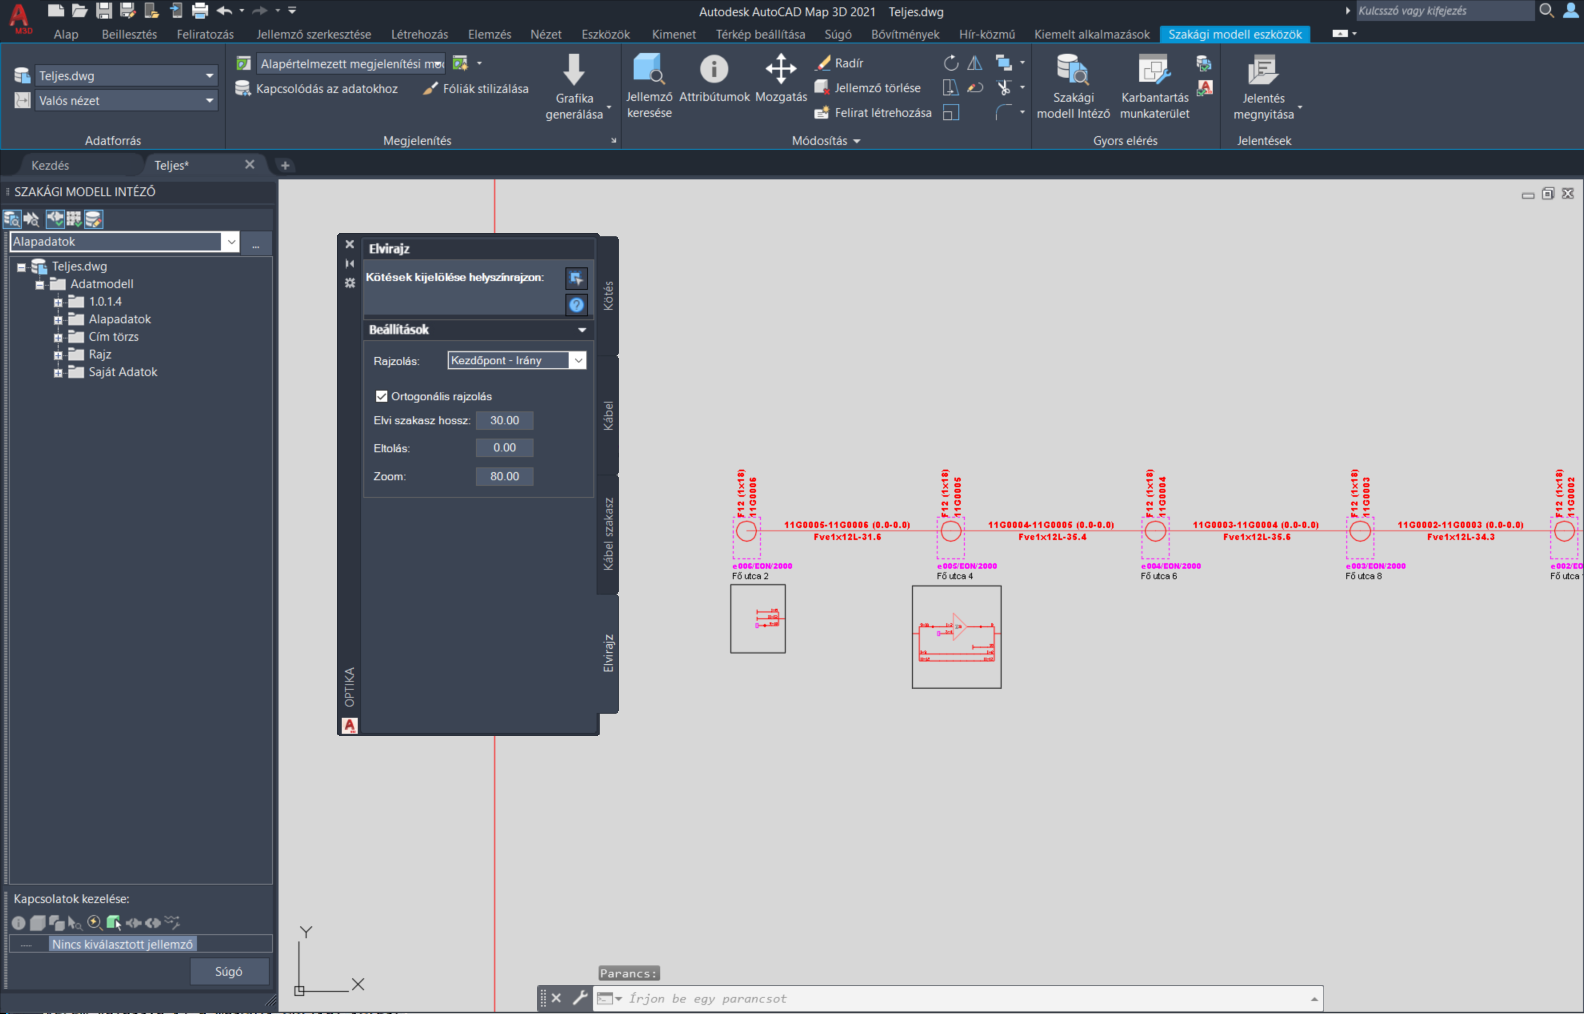
Task: Select the Kábel side tab in palette
Action: click(x=608, y=416)
